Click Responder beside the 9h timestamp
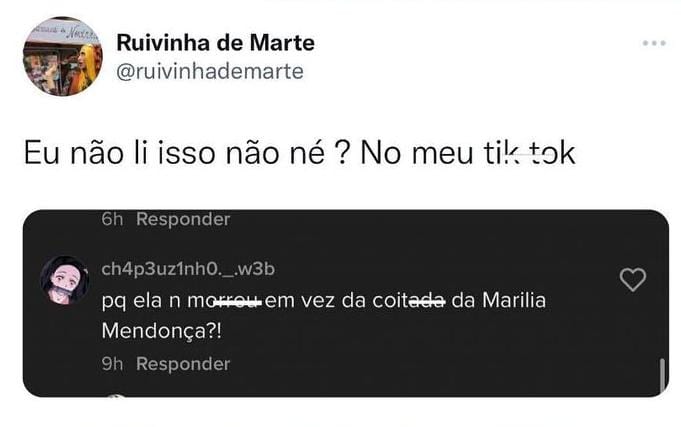The height and width of the screenshot is (427, 681). pos(183,364)
